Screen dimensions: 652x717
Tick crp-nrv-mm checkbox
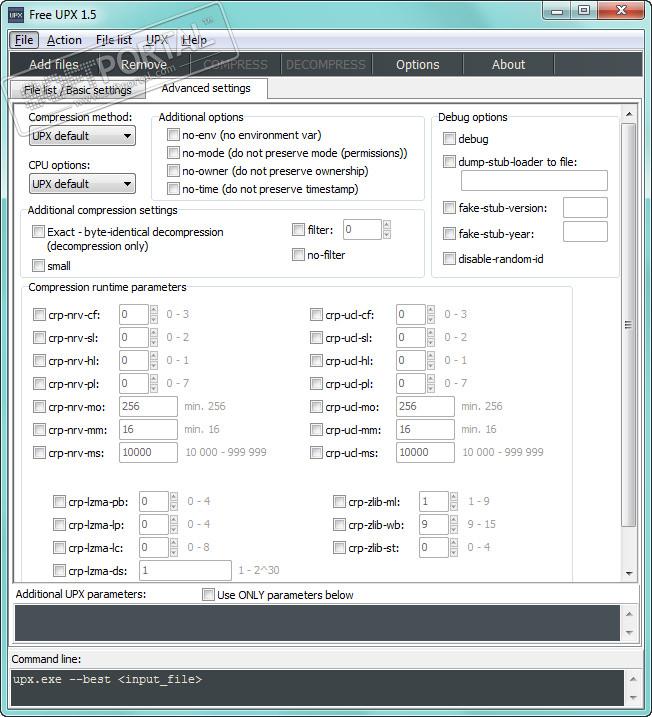point(39,429)
